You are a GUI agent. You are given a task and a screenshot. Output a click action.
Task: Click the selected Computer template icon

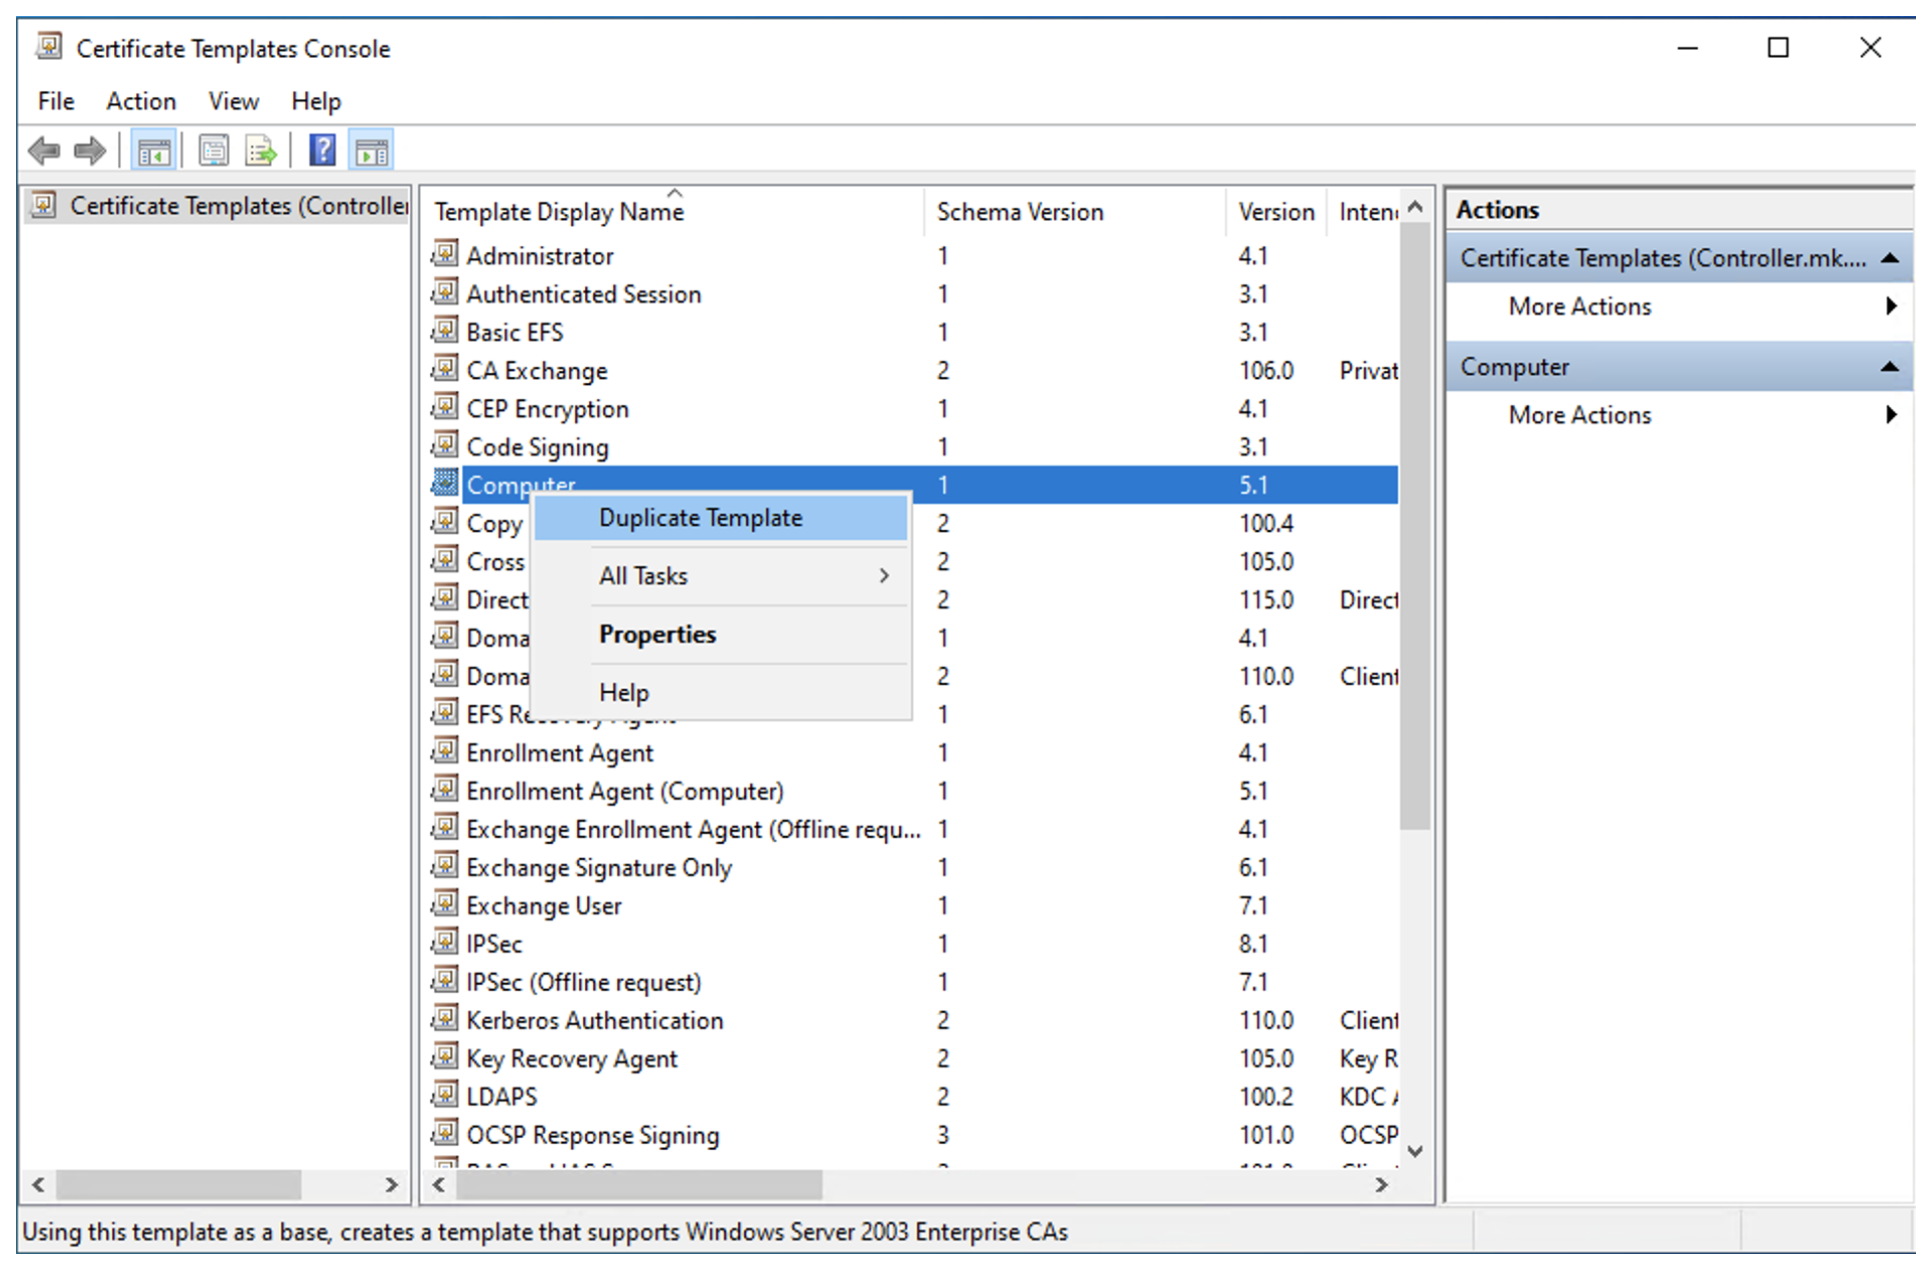(445, 483)
